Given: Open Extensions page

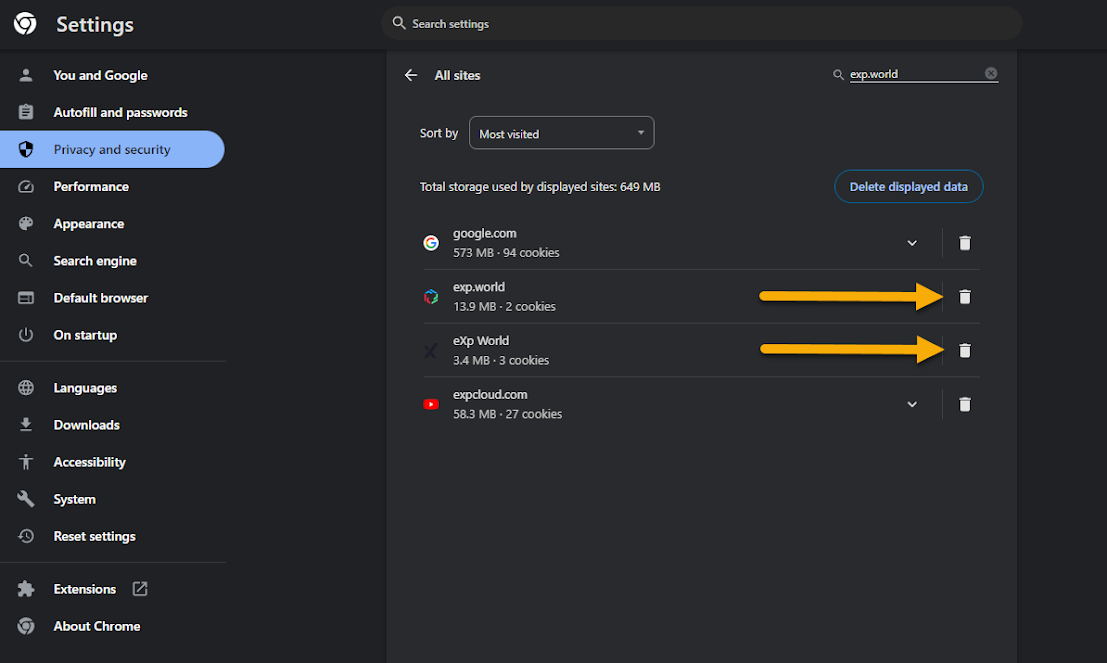Looking at the screenshot, I should point(85,589).
